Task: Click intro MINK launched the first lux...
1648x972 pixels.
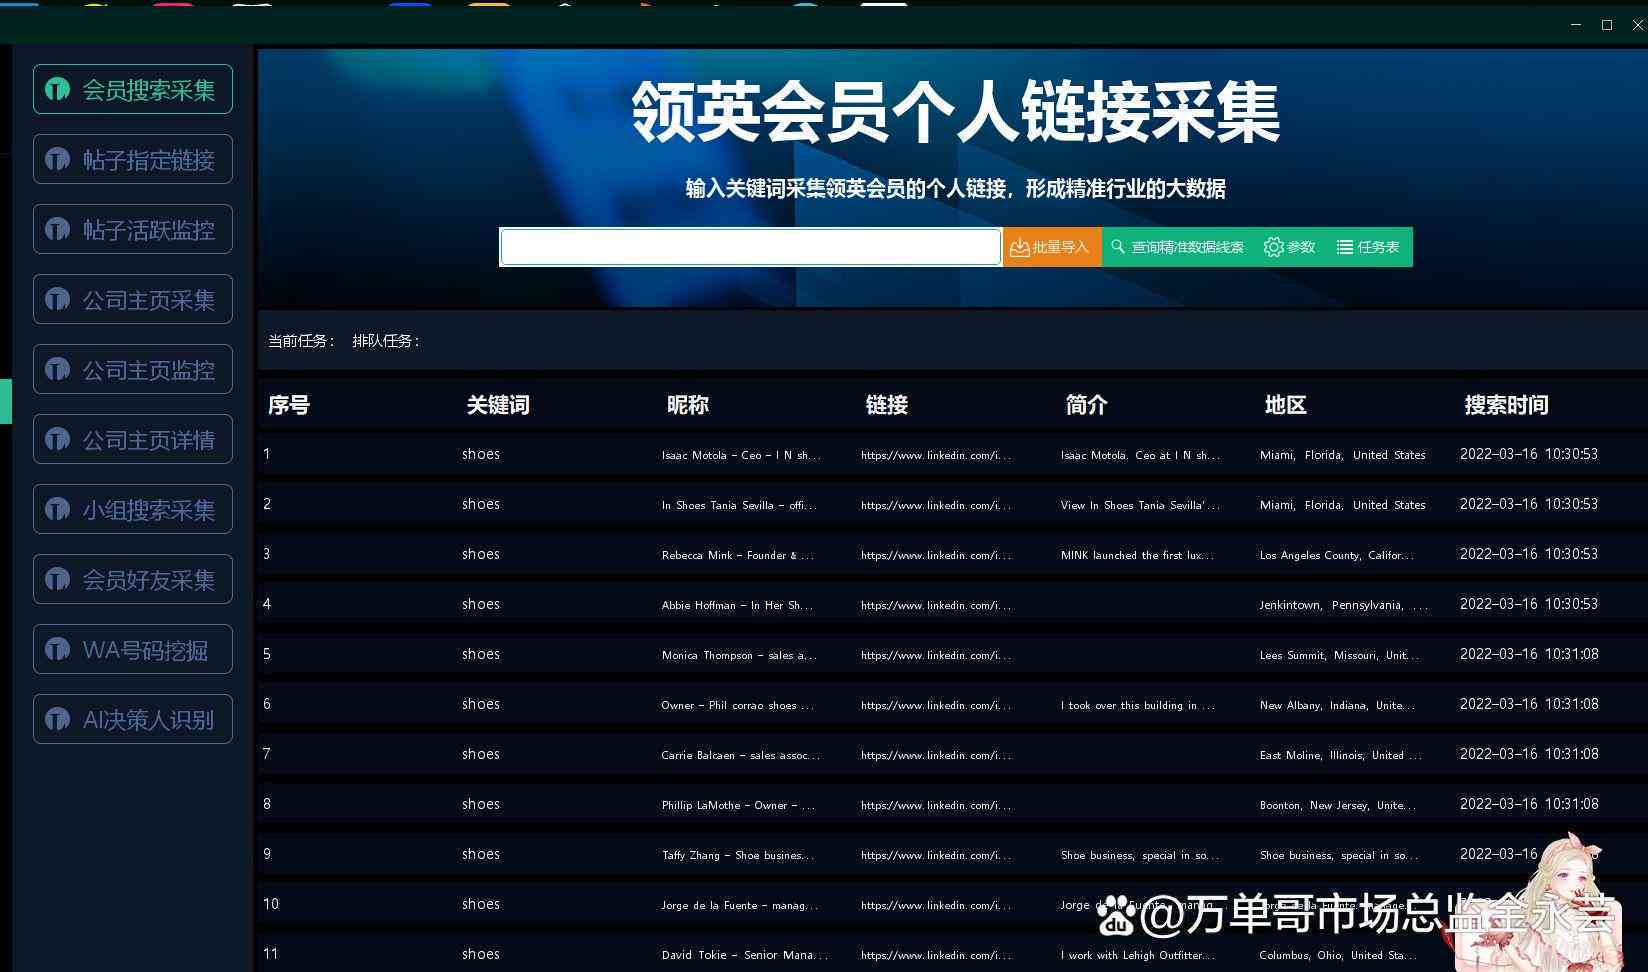Action: click(1138, 555)
